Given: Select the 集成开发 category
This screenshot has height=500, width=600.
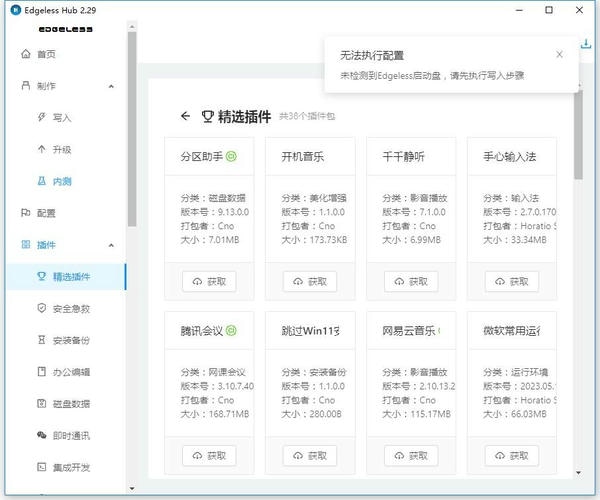Looking at the screenshot, I should [x=66, y=467].
